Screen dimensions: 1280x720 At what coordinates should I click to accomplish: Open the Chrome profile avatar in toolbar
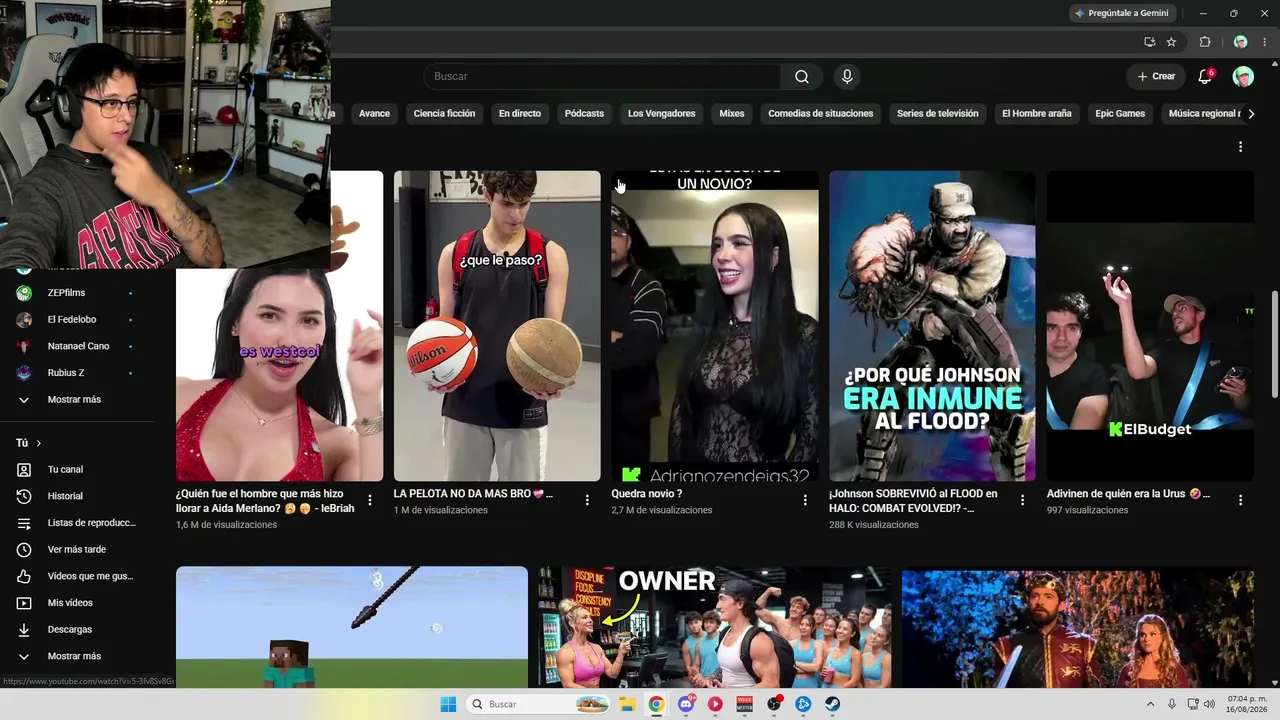pos(1240,42)
